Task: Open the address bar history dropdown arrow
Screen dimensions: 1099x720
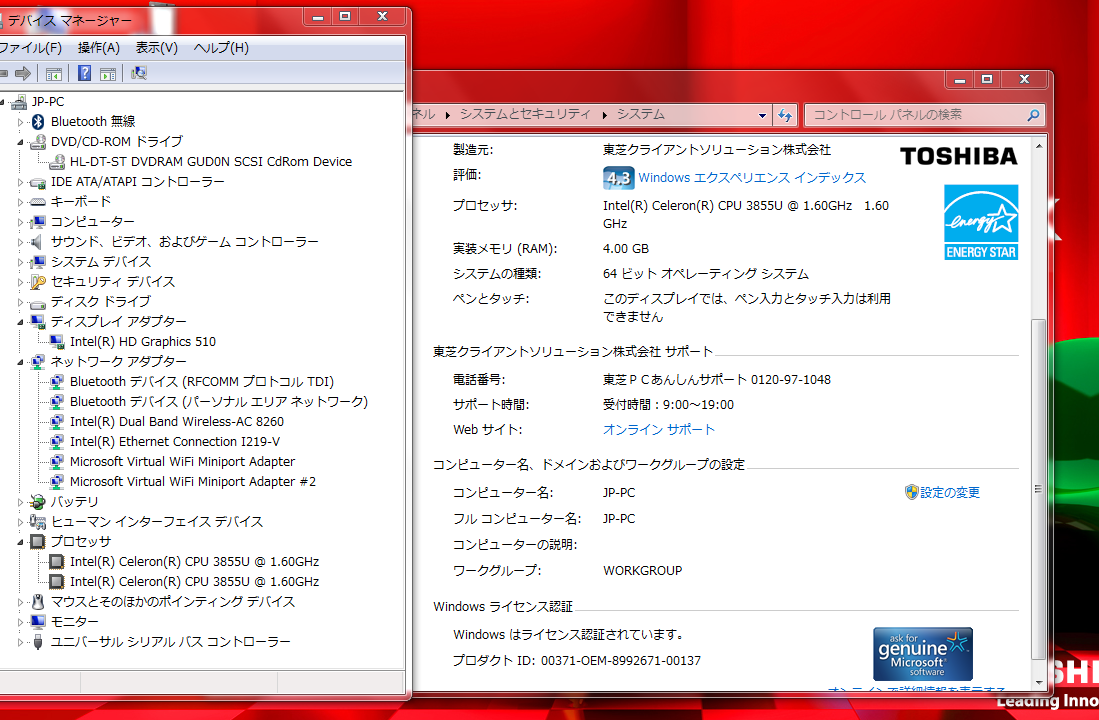Action: [763, 115]
